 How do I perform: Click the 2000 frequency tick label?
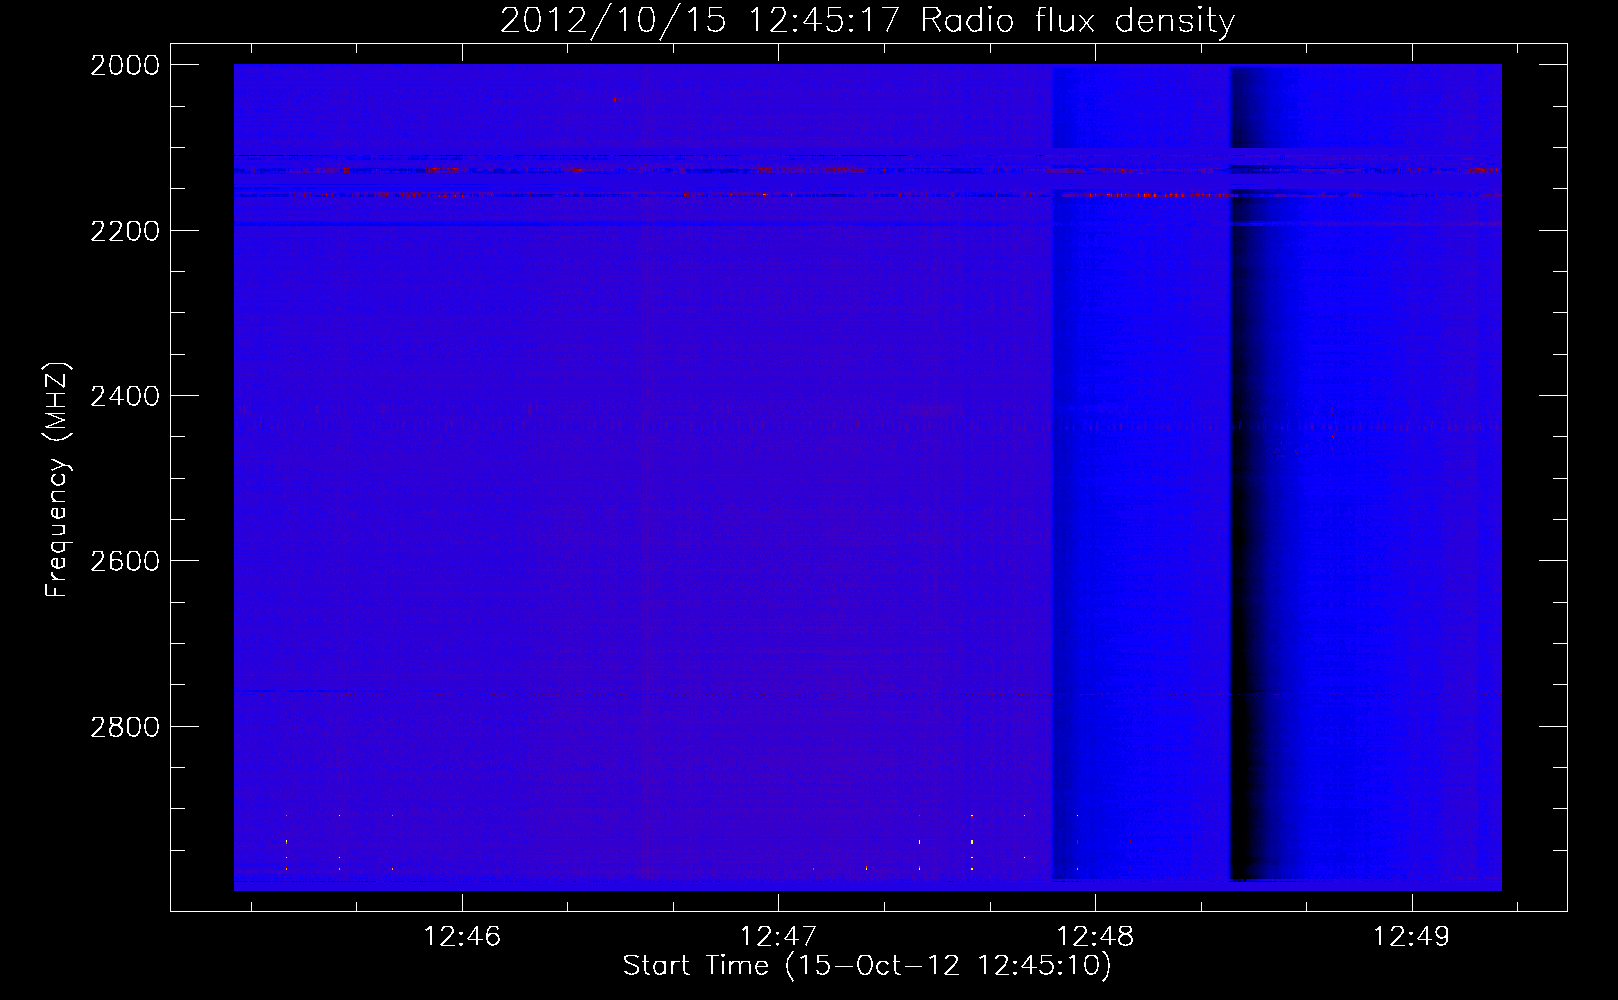point(125,65)
